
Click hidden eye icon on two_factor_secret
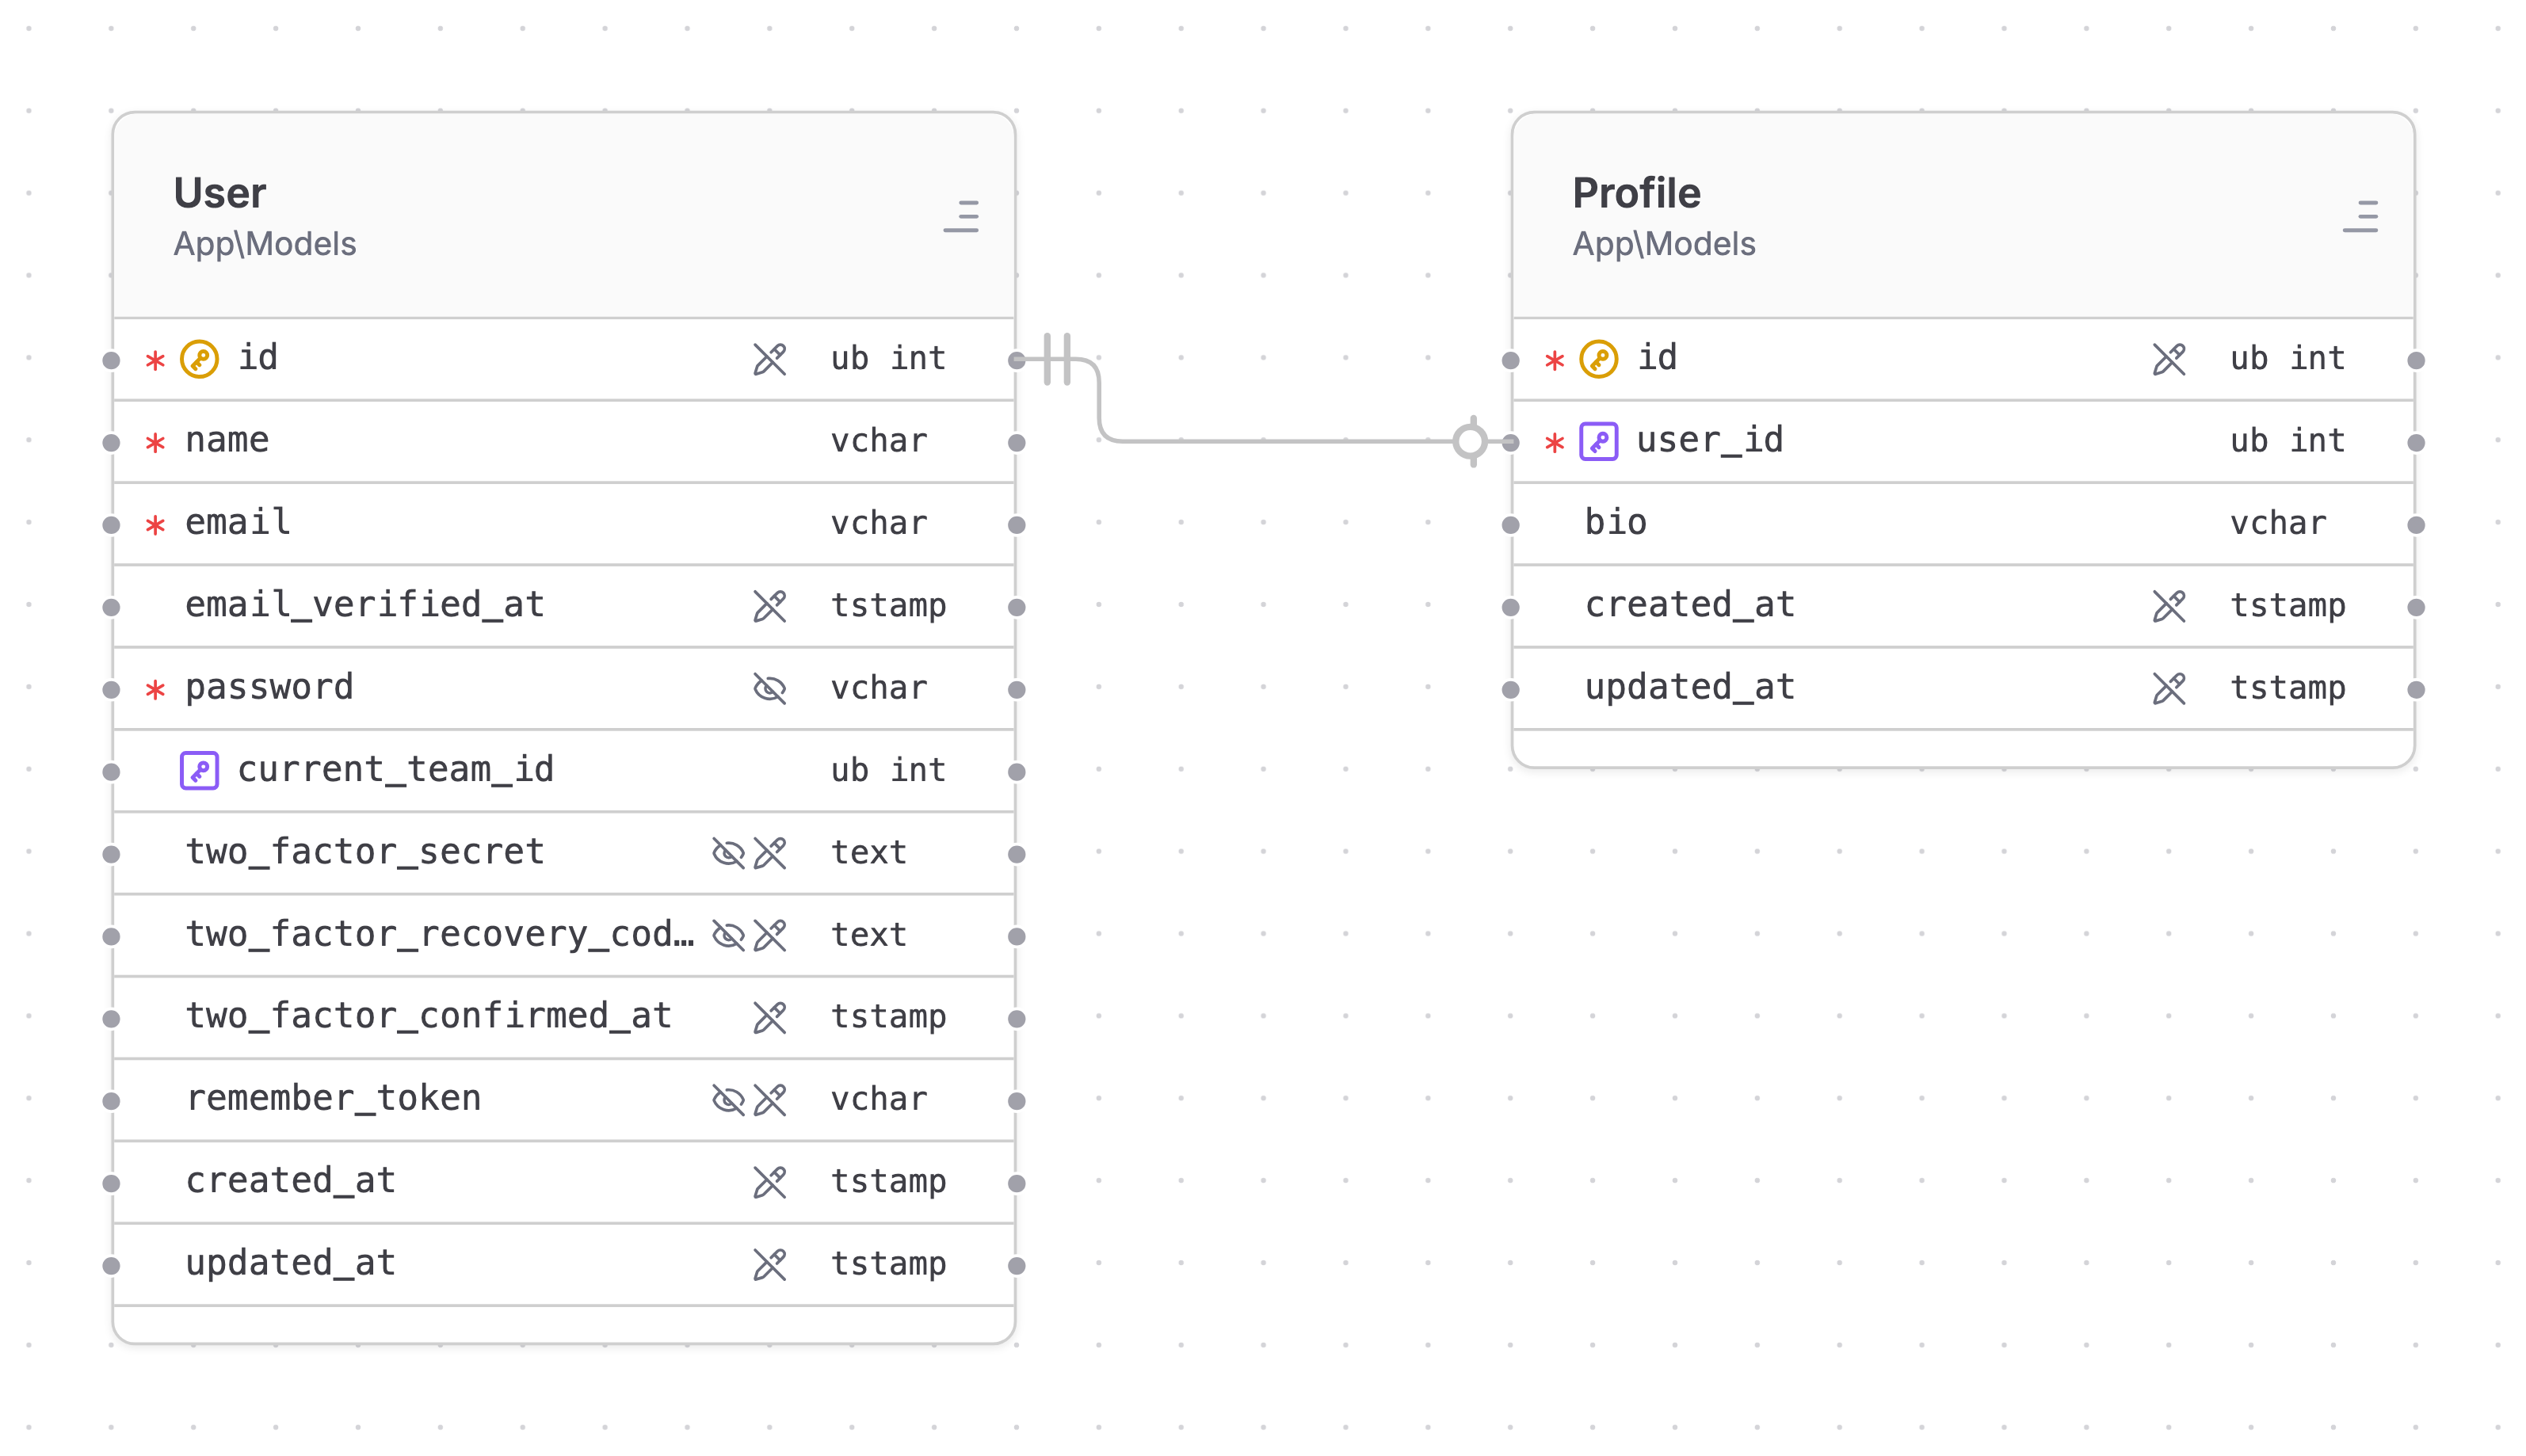728,853
